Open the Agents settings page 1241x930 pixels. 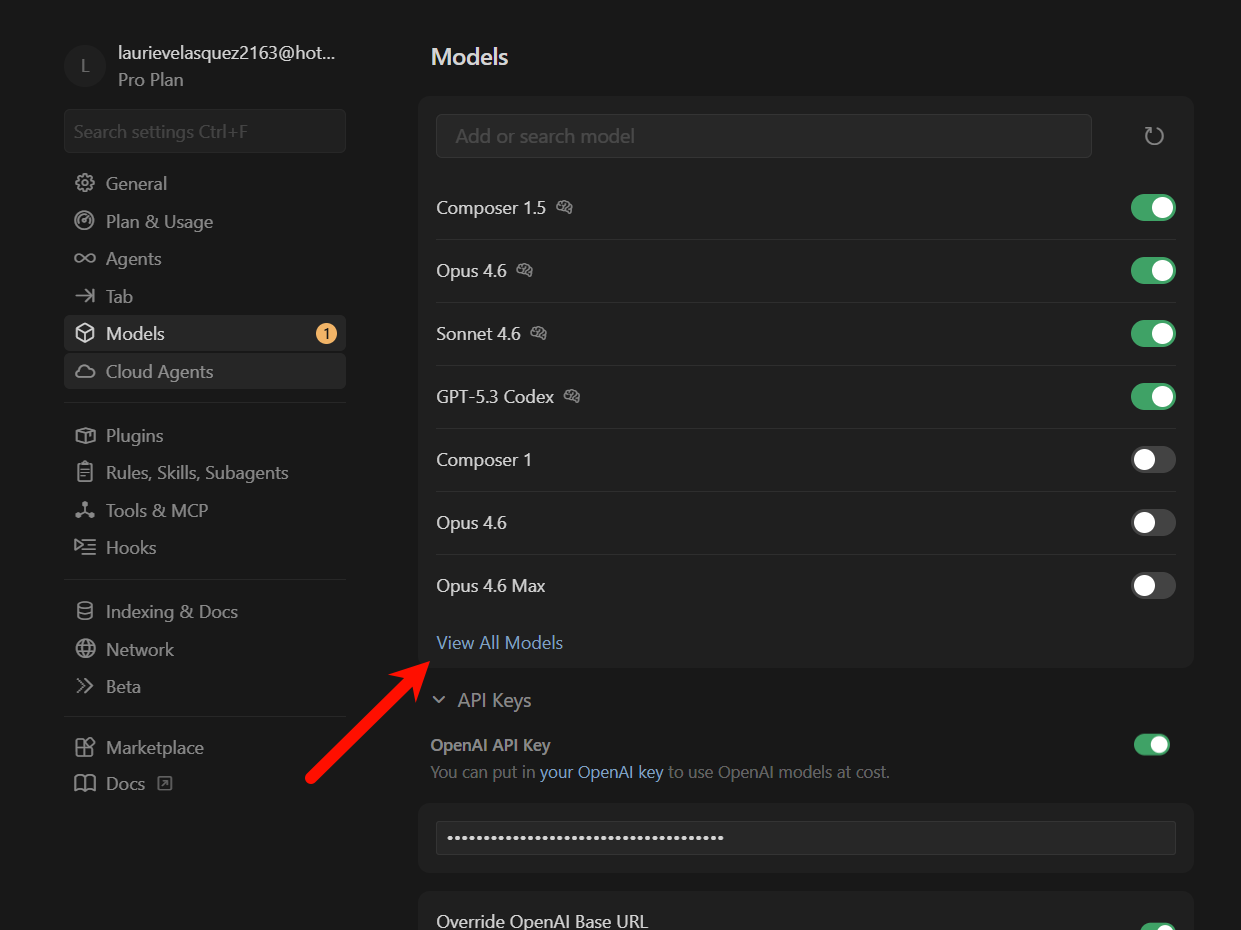pyautogui.click(x=205, y=259)
